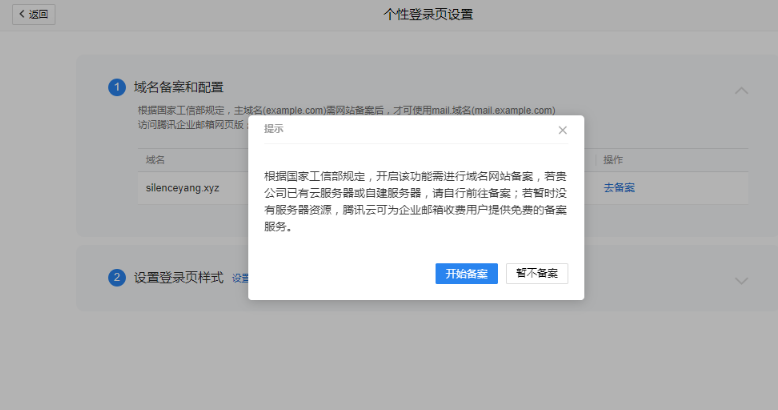Click the 域名 column header
Image resolution: width=778 pixels, height=410 pixels.
(155, 160)
